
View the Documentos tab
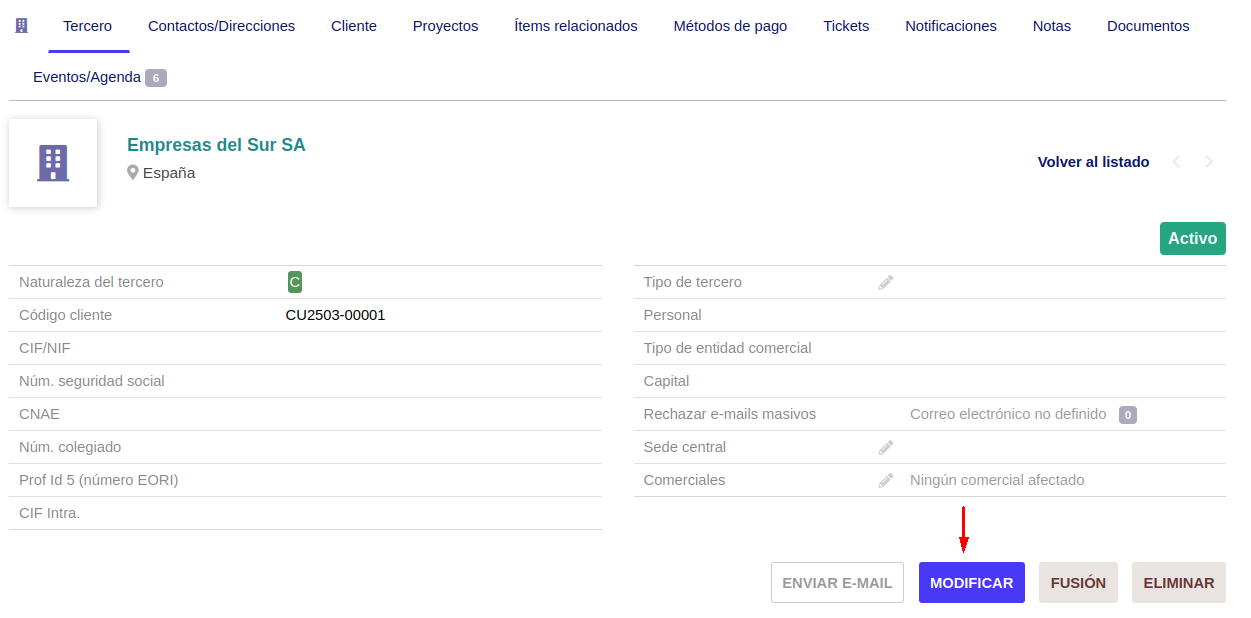[1148, 26]
